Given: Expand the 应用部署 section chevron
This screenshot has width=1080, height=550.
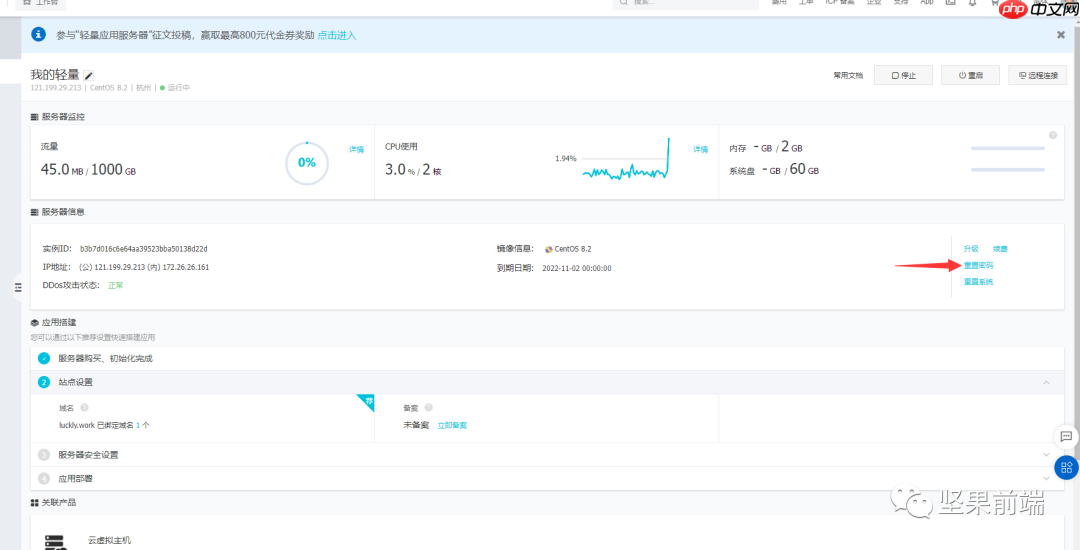Looking at the screenshot, I should [1046, 478].
